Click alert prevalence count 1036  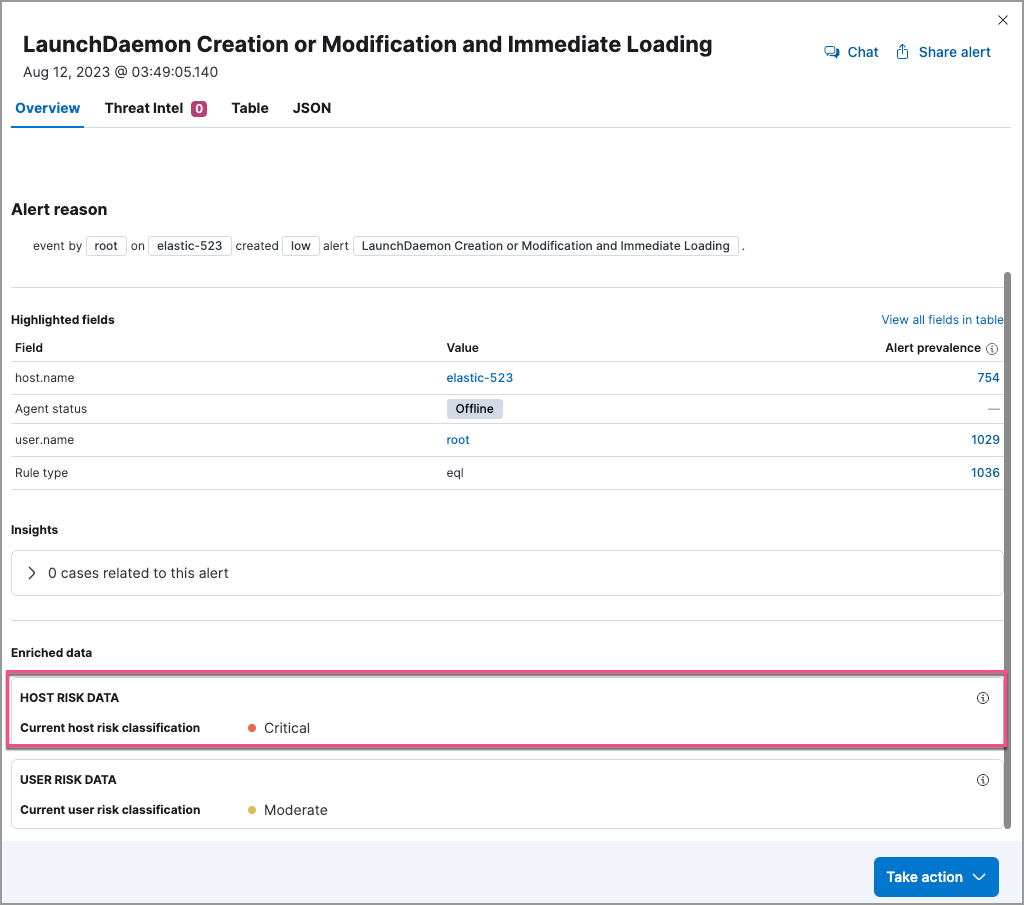tap(985, 473)
